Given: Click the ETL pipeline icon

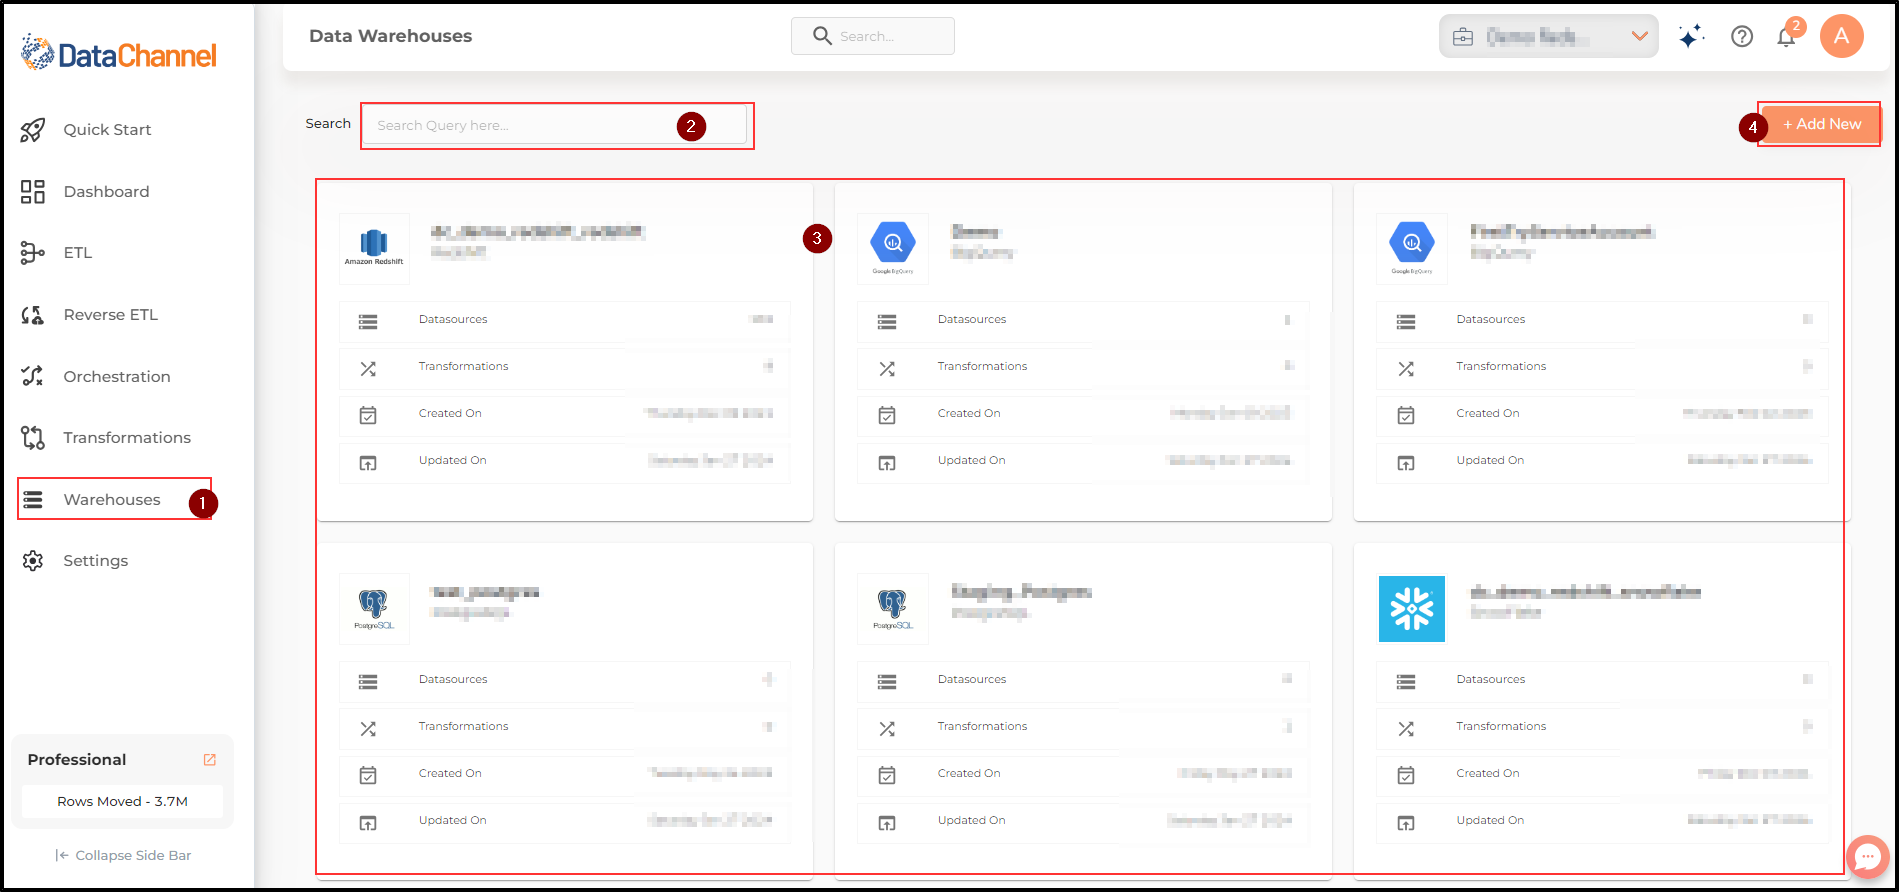Looking at the screenshot, I should (33, 253).
